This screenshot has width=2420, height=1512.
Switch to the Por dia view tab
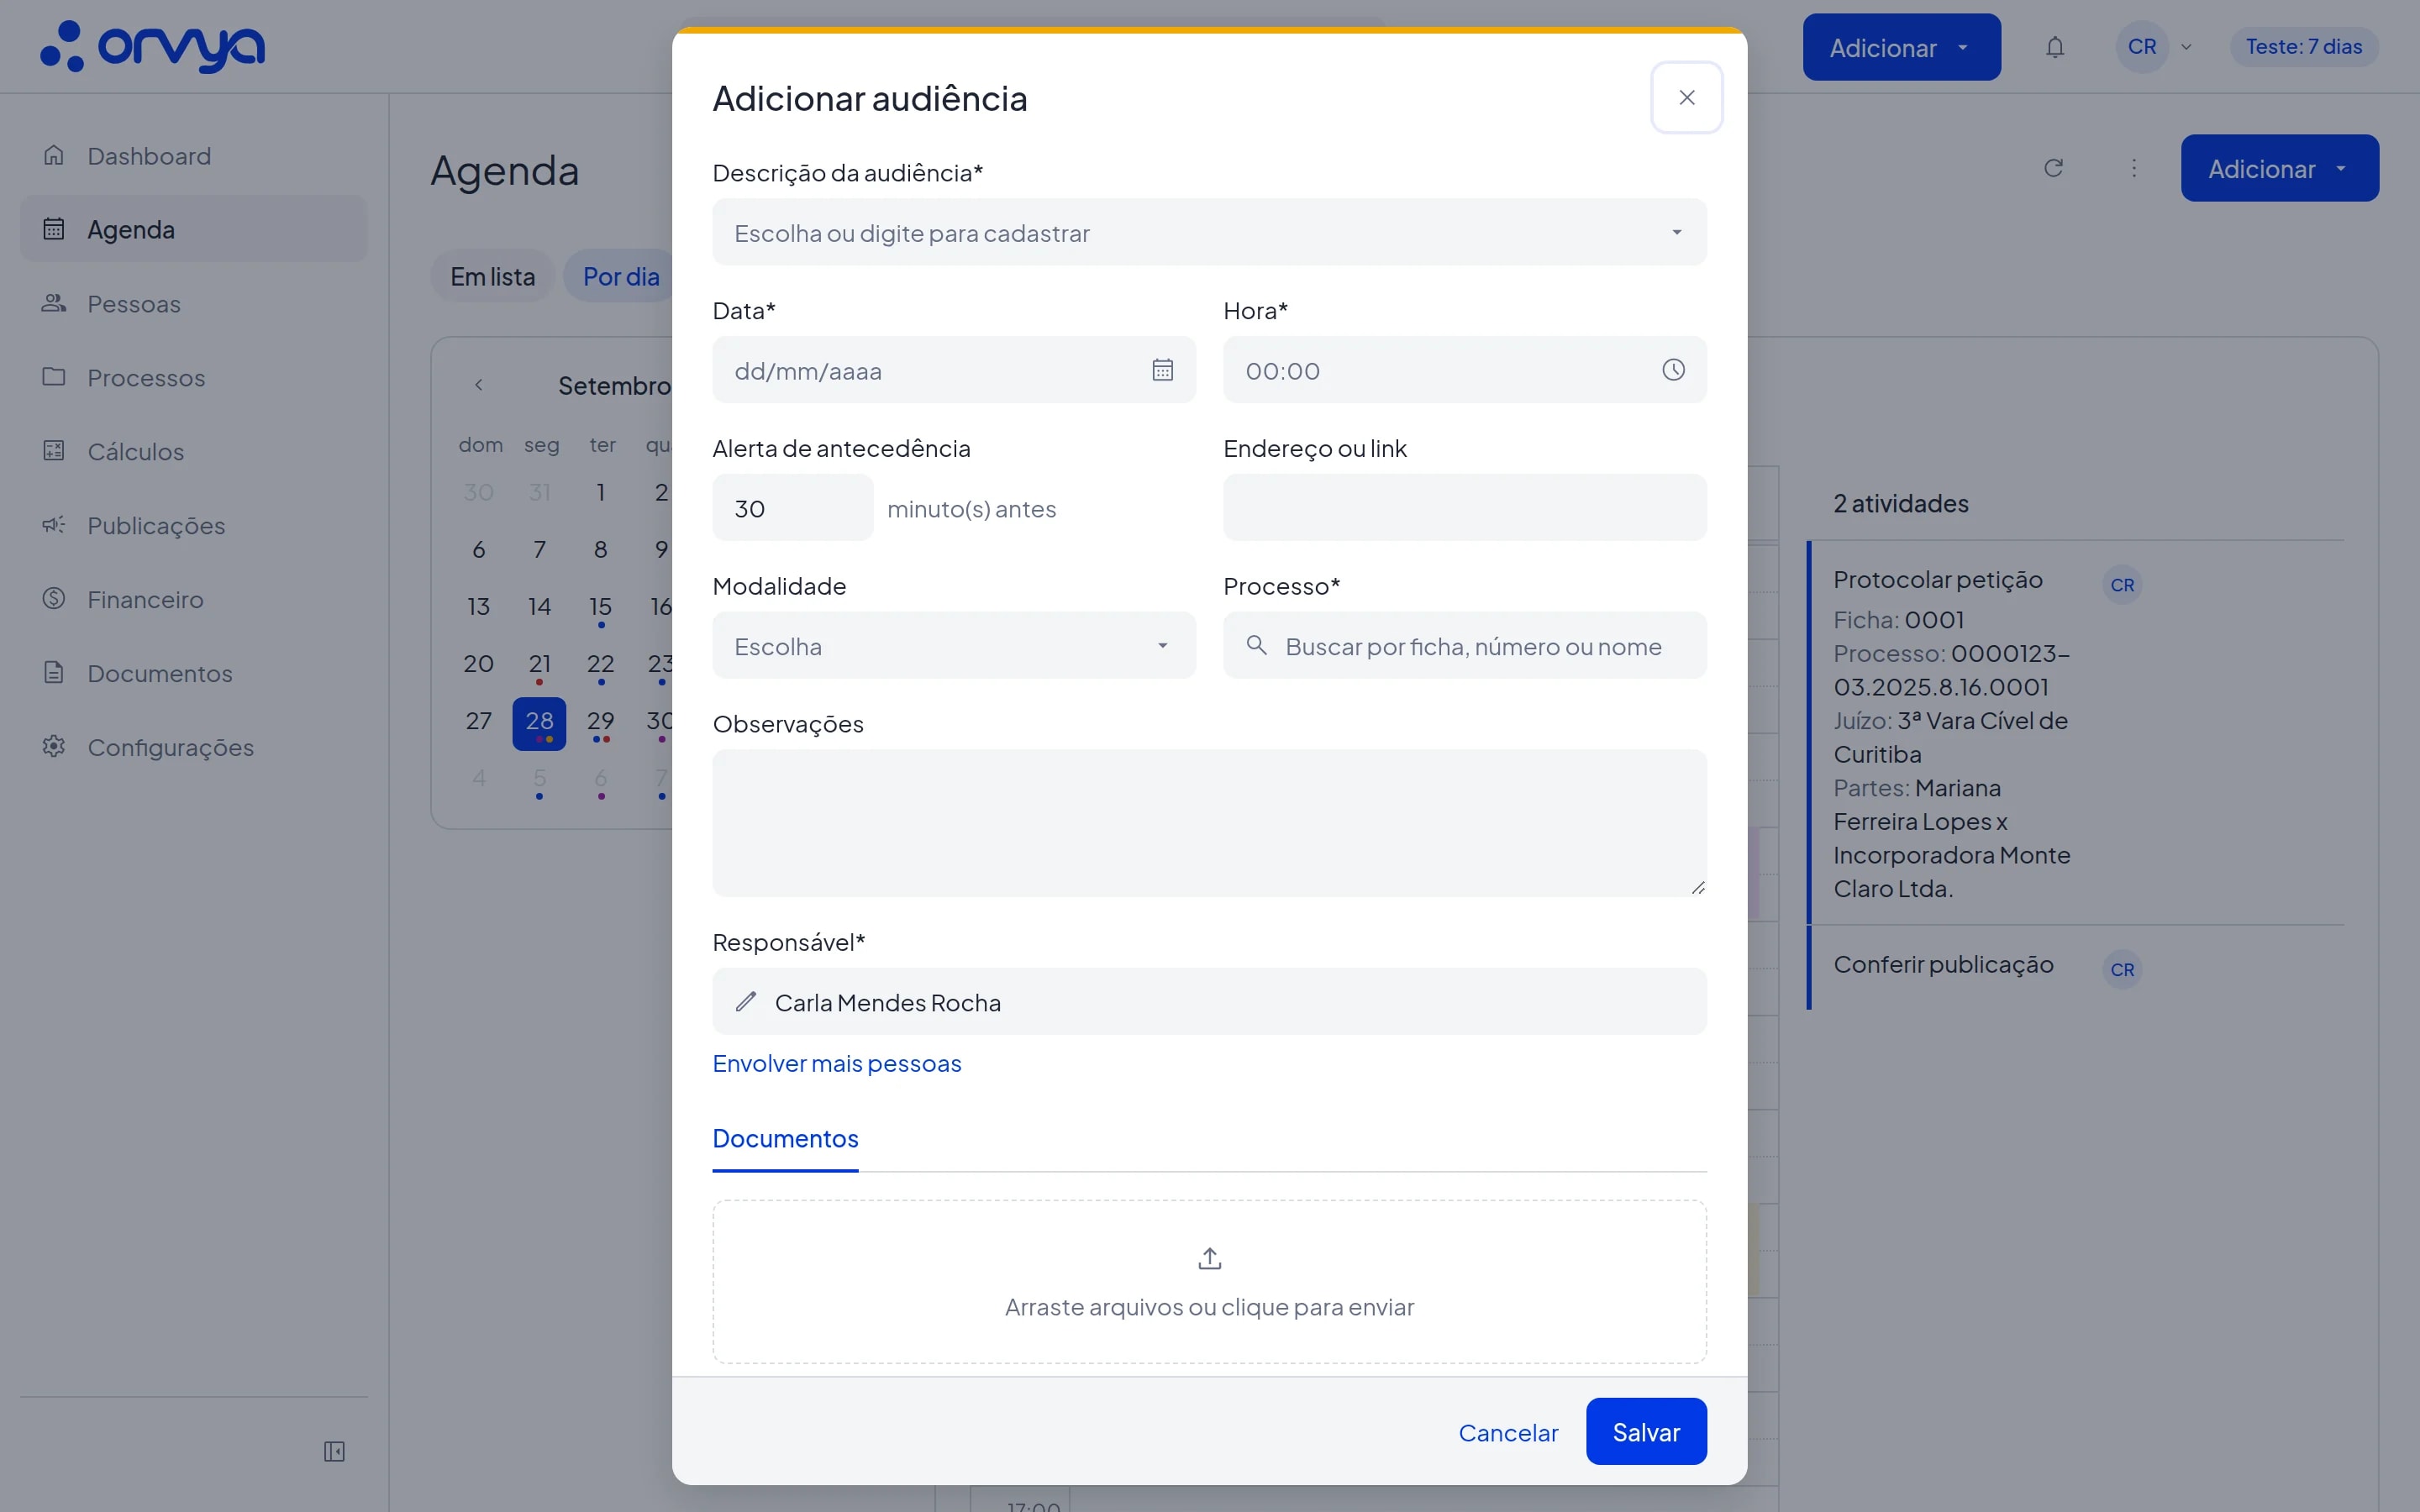tap(621, 276)
